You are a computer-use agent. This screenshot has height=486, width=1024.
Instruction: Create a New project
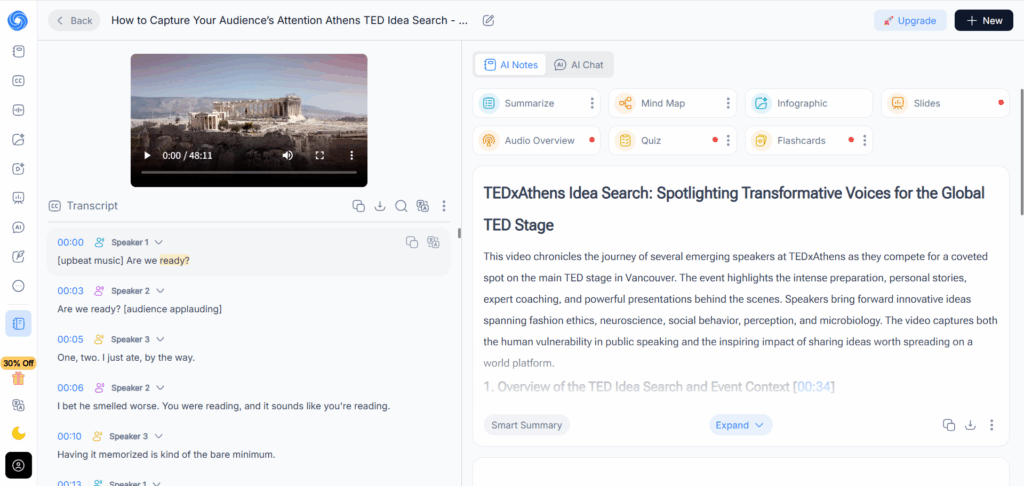coord(984,20)
